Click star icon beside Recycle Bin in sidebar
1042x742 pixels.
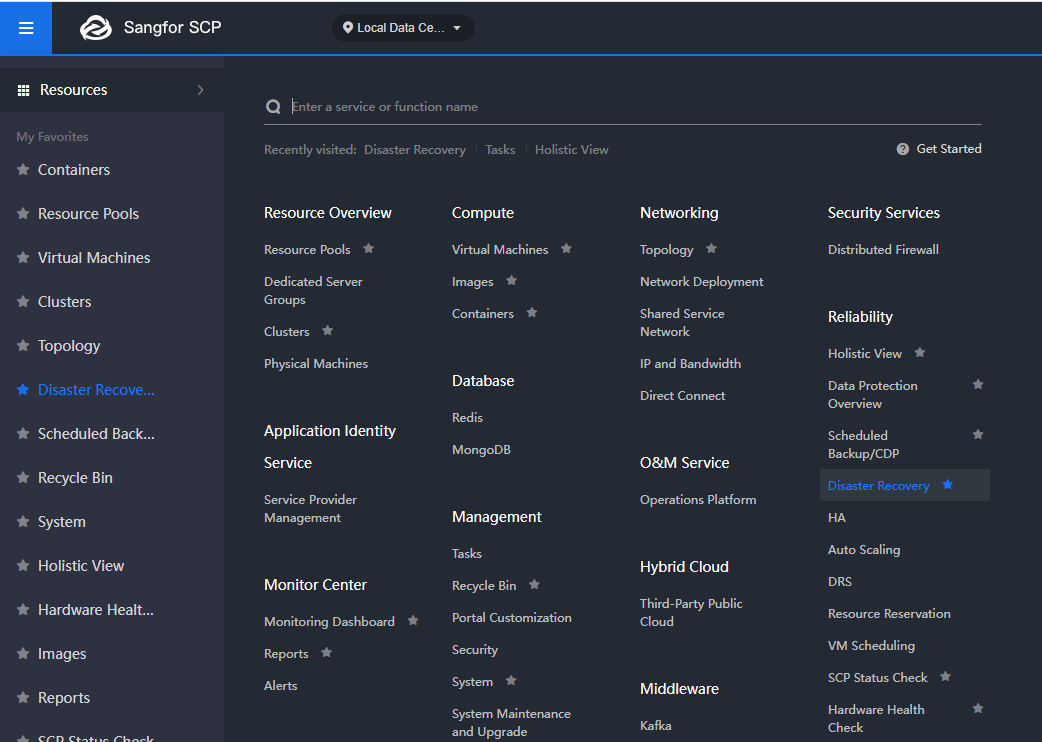pos(23,478)
